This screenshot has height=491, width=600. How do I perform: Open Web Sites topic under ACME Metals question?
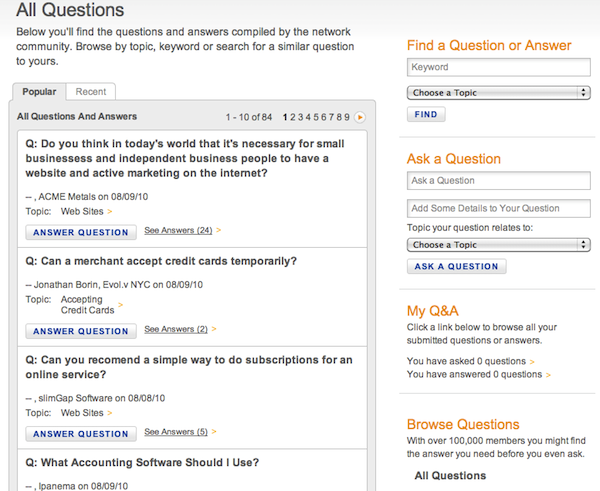(x=82, y=211)
